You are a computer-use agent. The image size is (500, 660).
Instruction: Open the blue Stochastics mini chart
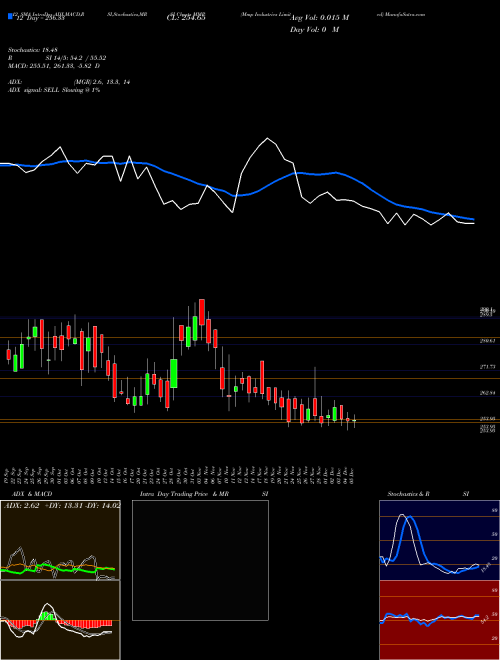(439, 540)
